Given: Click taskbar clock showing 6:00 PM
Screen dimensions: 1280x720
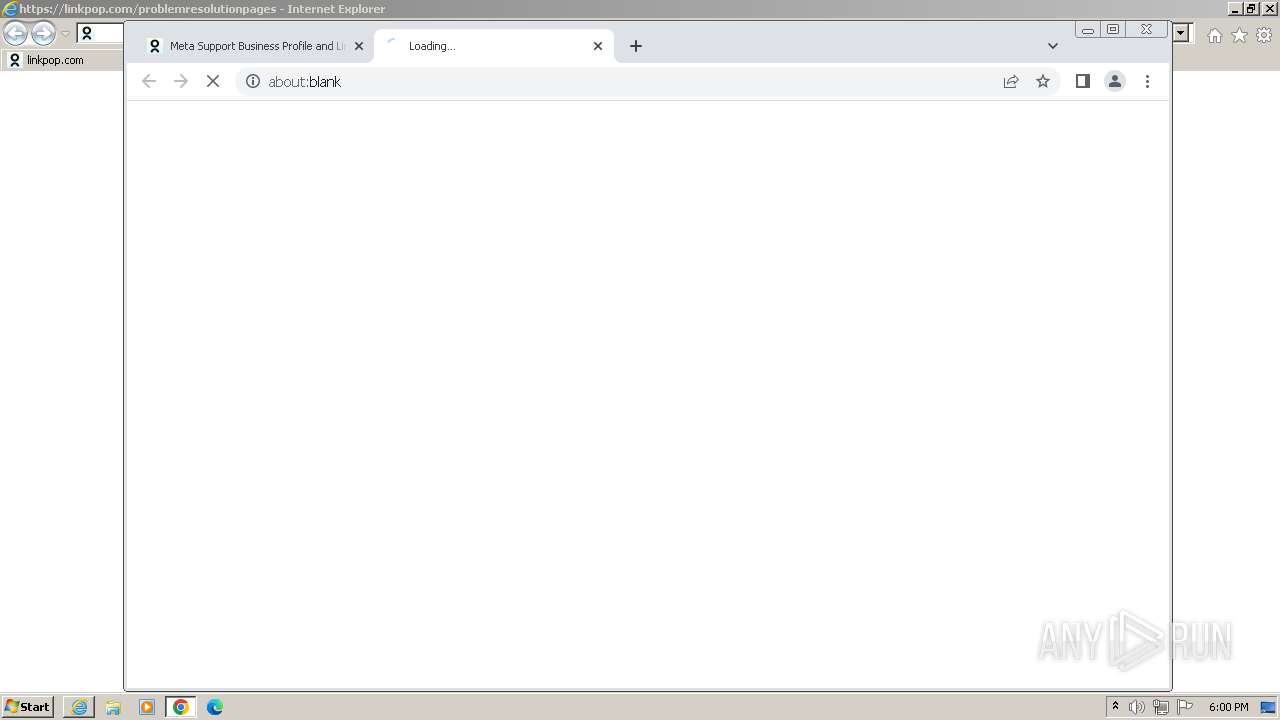Looking at the screenshot, I should pos(1228,707).
